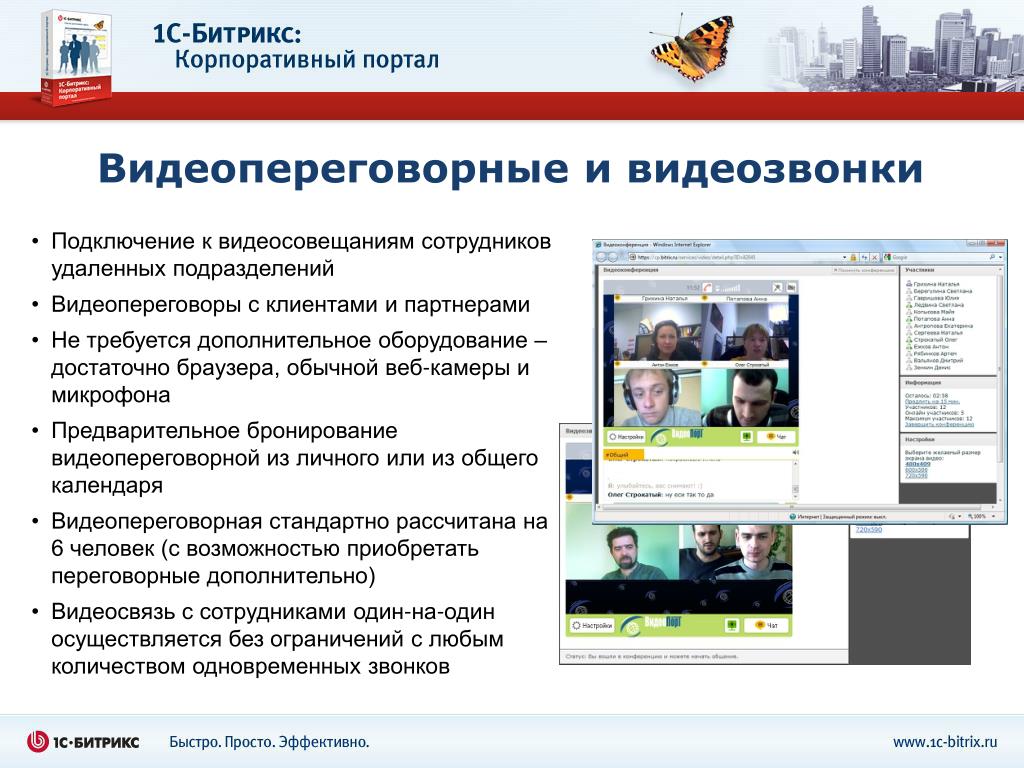Screen dimensions: 1024x768
Task: Click the ВидеоПорт logo in back window
Action: coord(652,624)
